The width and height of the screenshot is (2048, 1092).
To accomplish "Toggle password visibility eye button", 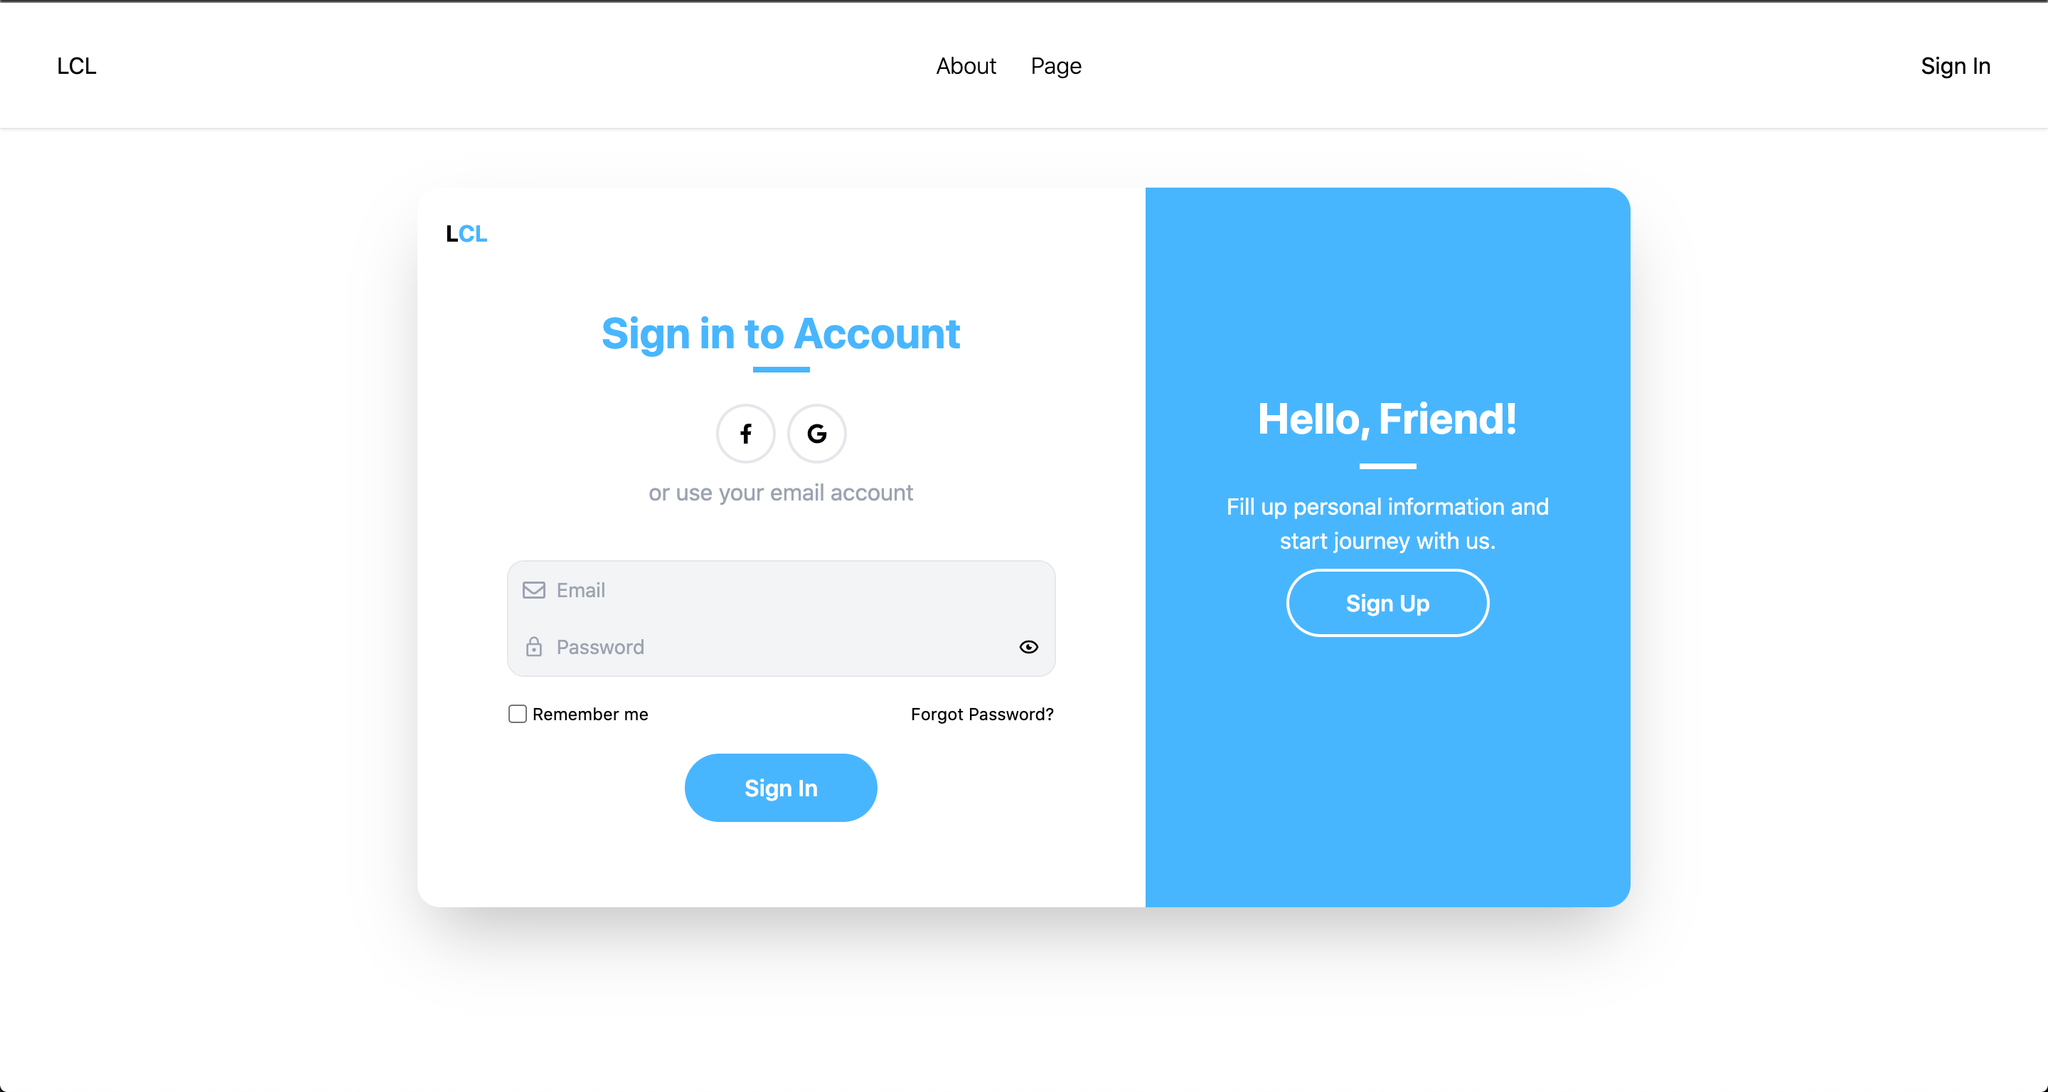I will pyautogui.click(x=1028, y=646).
